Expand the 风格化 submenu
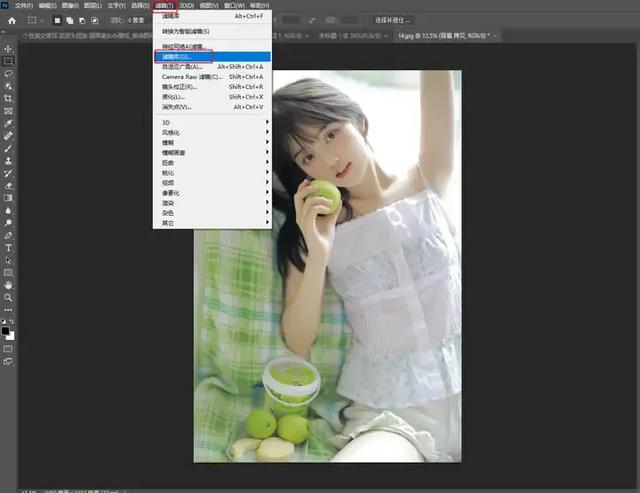The image size is (640, 493). point(212,133)
